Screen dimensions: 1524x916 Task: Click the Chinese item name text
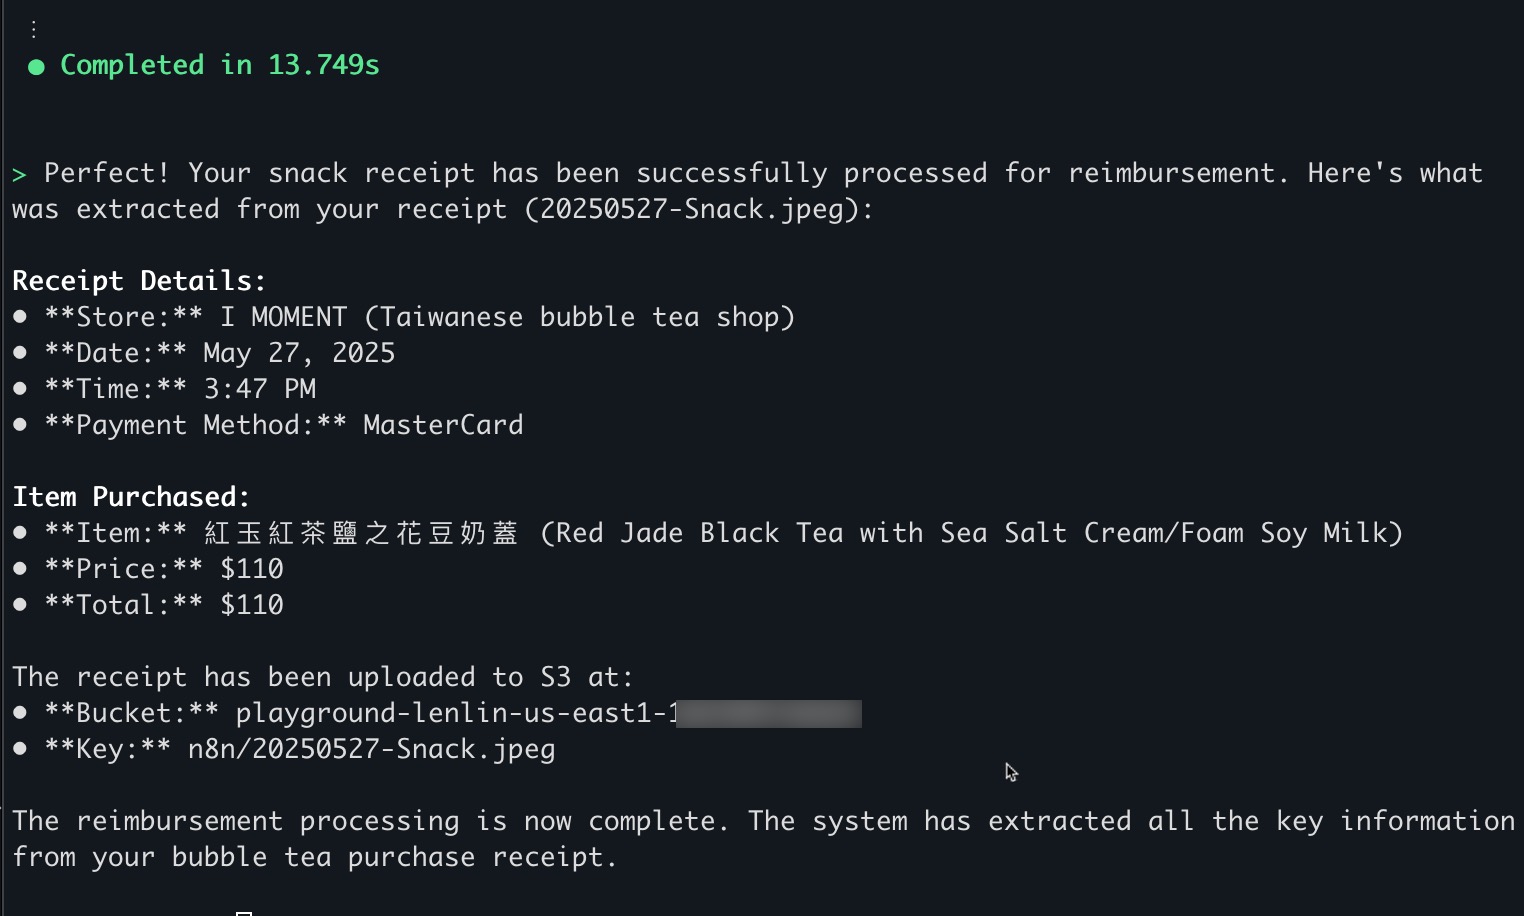361,533
